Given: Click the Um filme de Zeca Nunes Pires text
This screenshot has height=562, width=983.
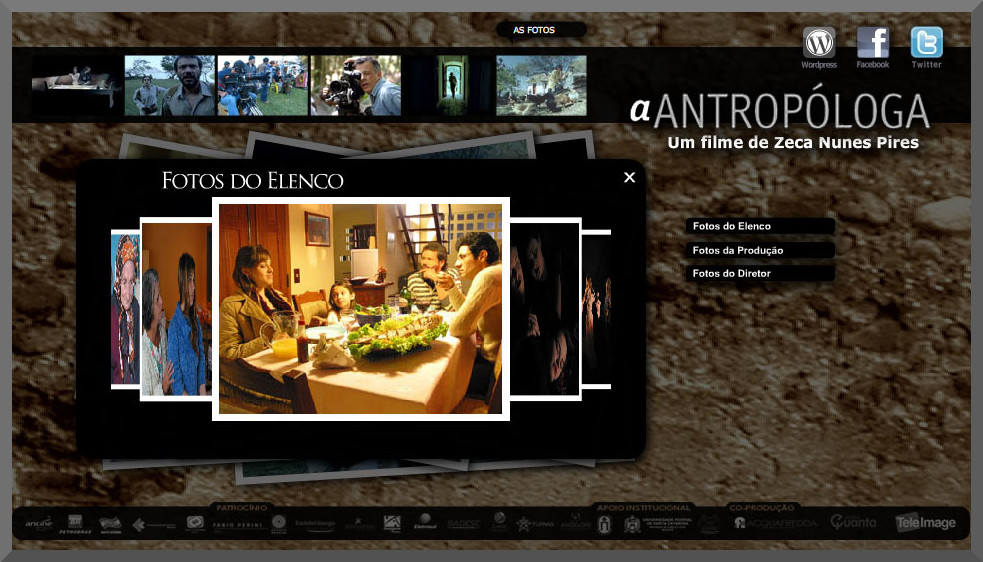Looking at the screenshot, I should (793, 143).
